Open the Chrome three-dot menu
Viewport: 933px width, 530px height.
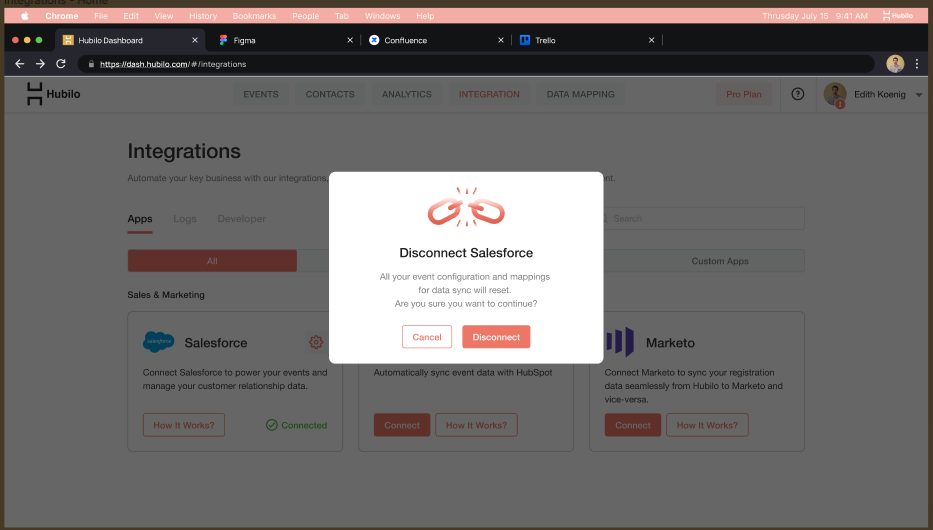(x=917, y=64)
